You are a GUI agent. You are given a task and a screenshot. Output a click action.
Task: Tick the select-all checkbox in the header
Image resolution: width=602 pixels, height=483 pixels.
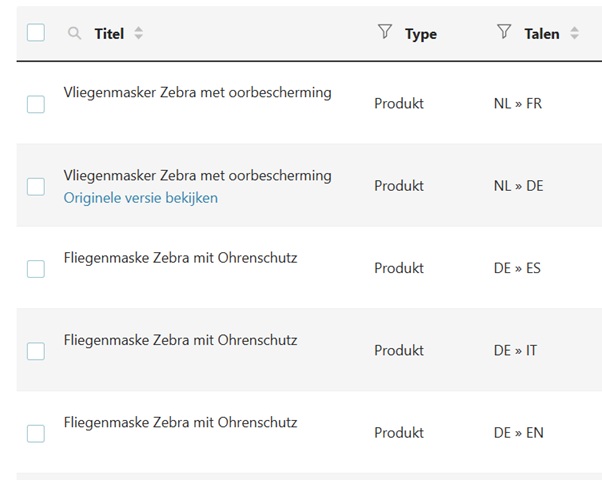(36, 32)
